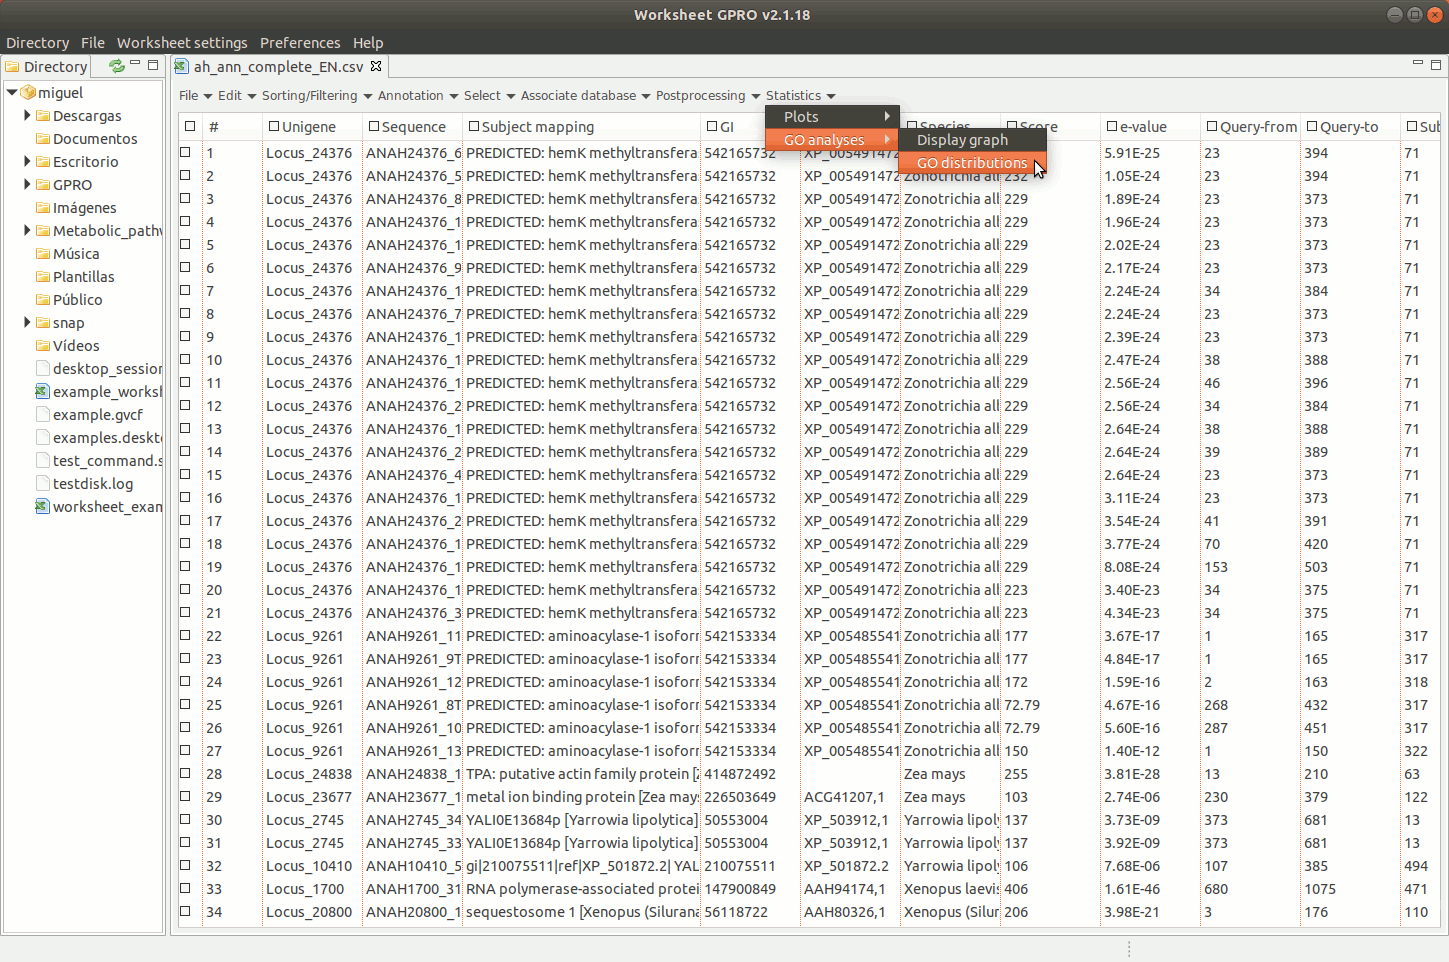
Task: Click the miguel home package icon
Action: pyautogui.click(x=28, y=93)
